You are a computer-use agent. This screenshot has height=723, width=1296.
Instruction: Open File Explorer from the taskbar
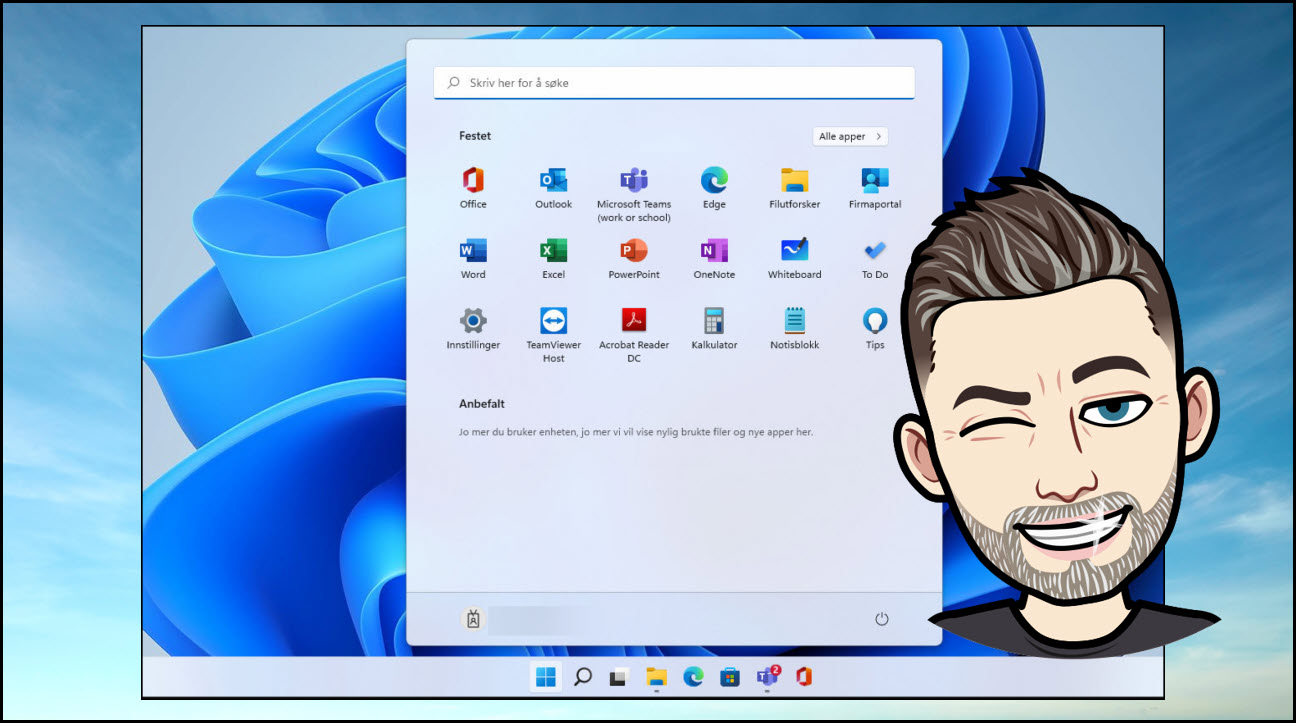point(656,677)
